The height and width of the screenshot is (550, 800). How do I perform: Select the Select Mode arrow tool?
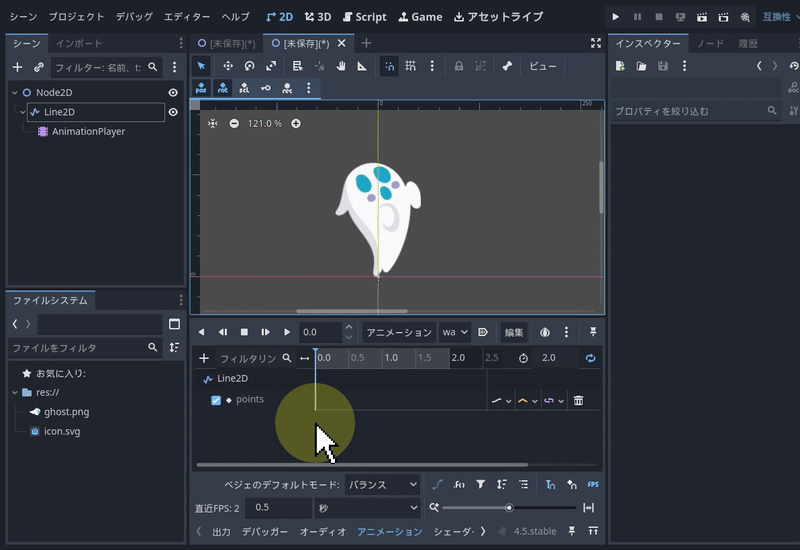pyautogui.click(x=201, y=66)
